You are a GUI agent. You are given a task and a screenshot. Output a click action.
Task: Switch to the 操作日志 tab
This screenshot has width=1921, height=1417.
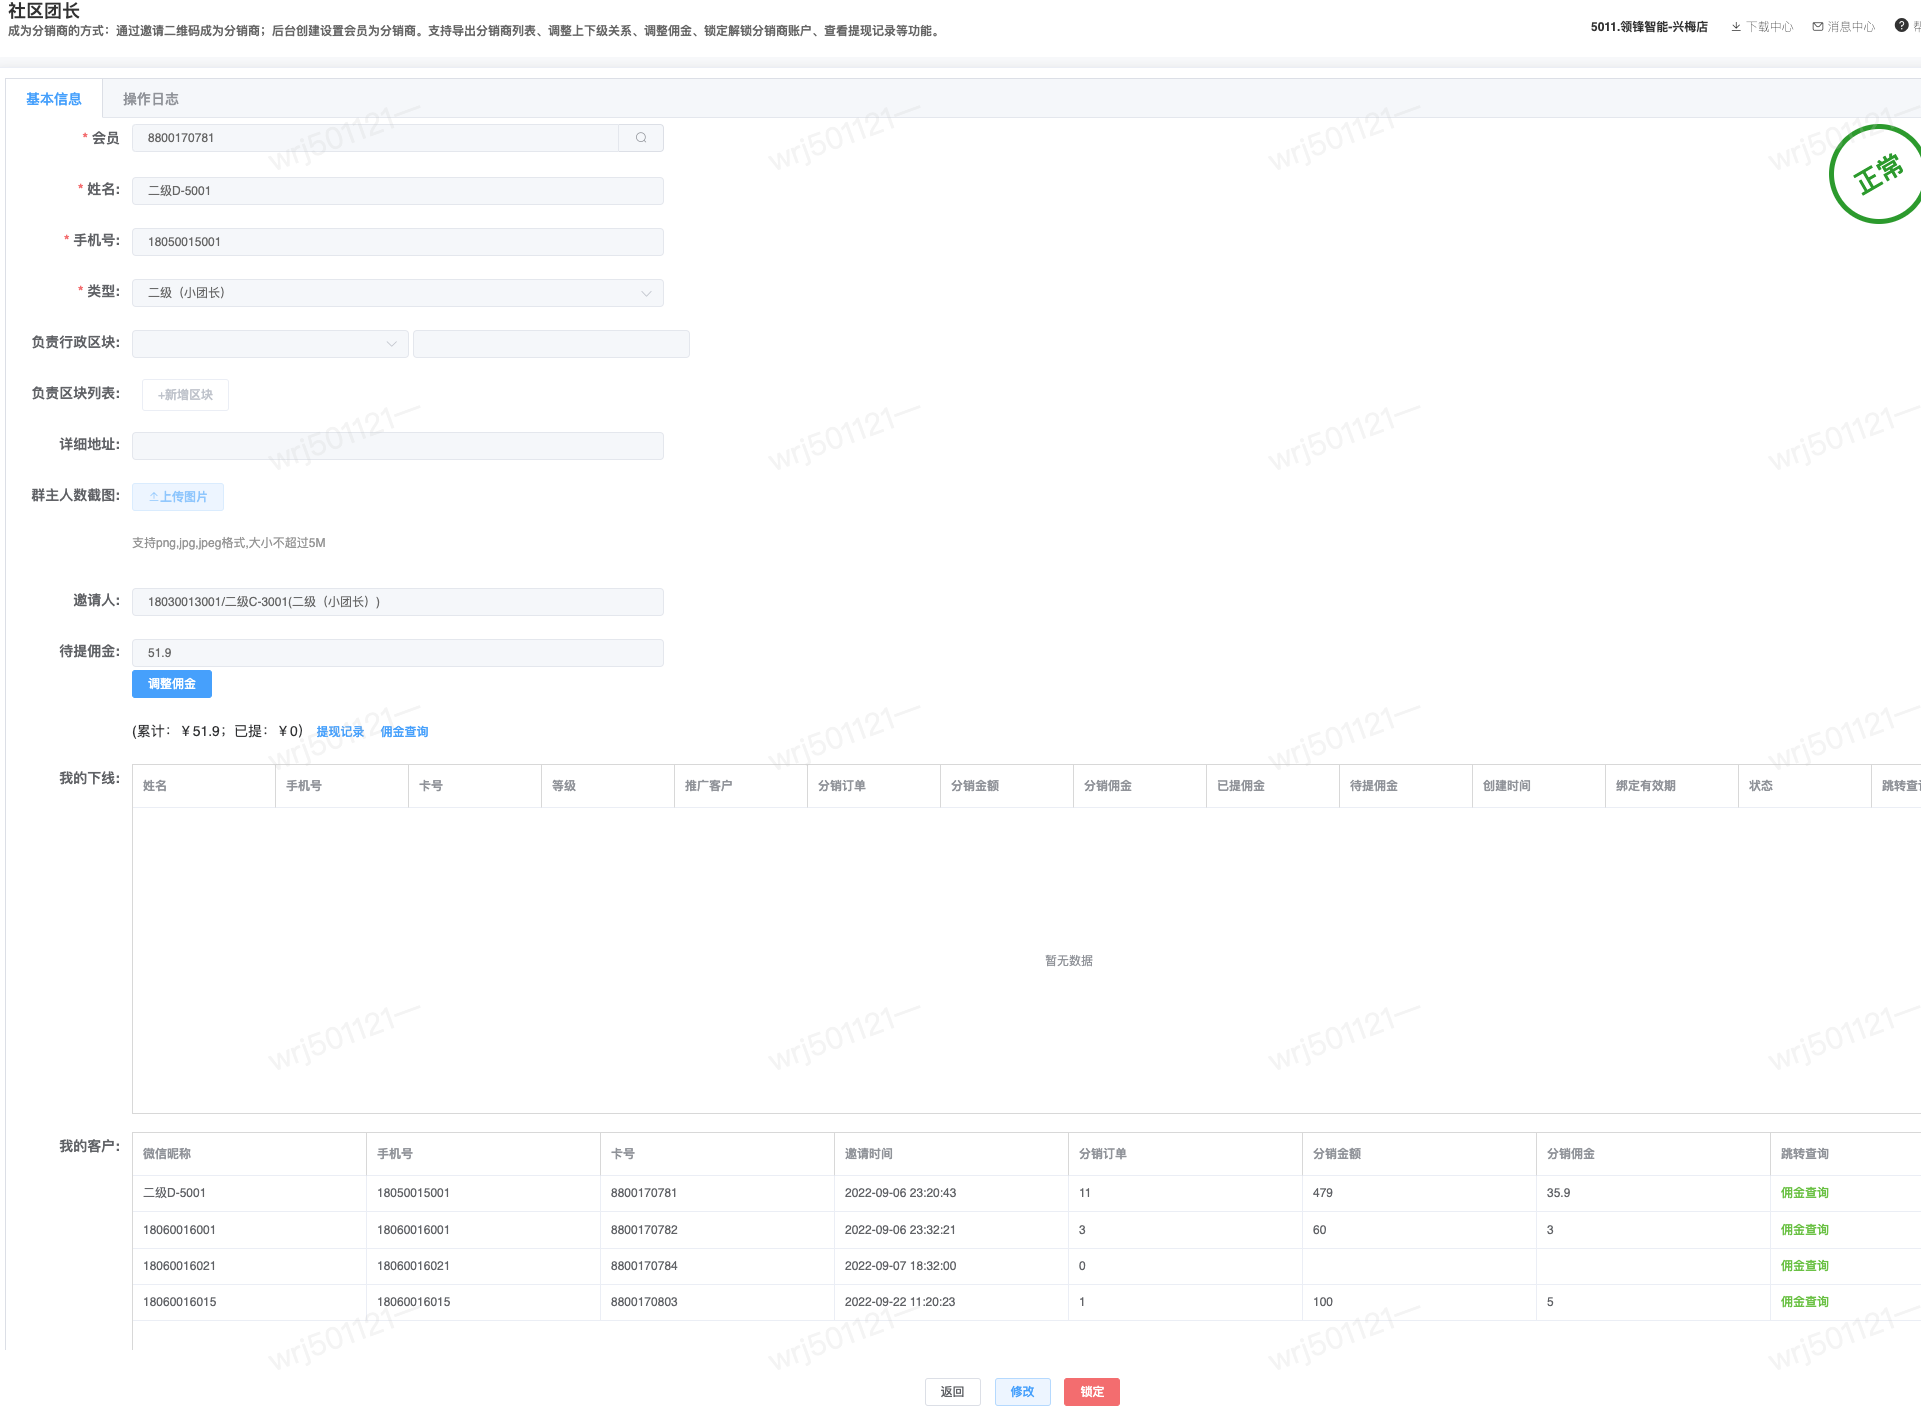coord(151,99)
